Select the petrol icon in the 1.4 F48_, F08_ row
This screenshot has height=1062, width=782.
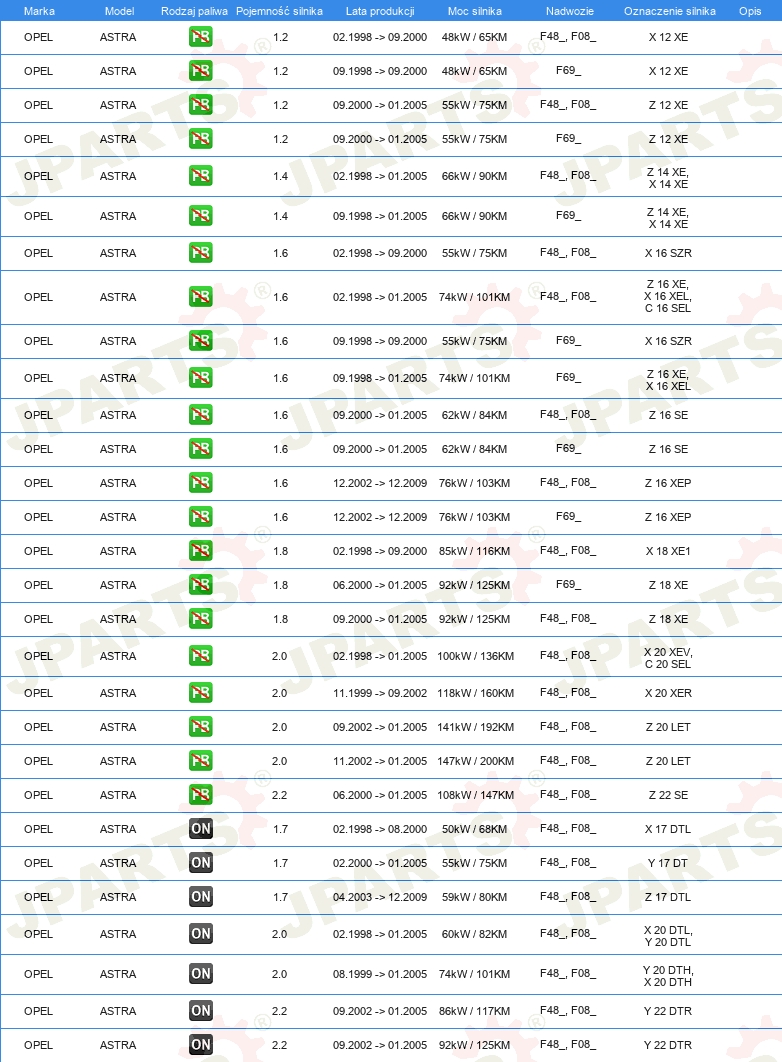(200, 175)
